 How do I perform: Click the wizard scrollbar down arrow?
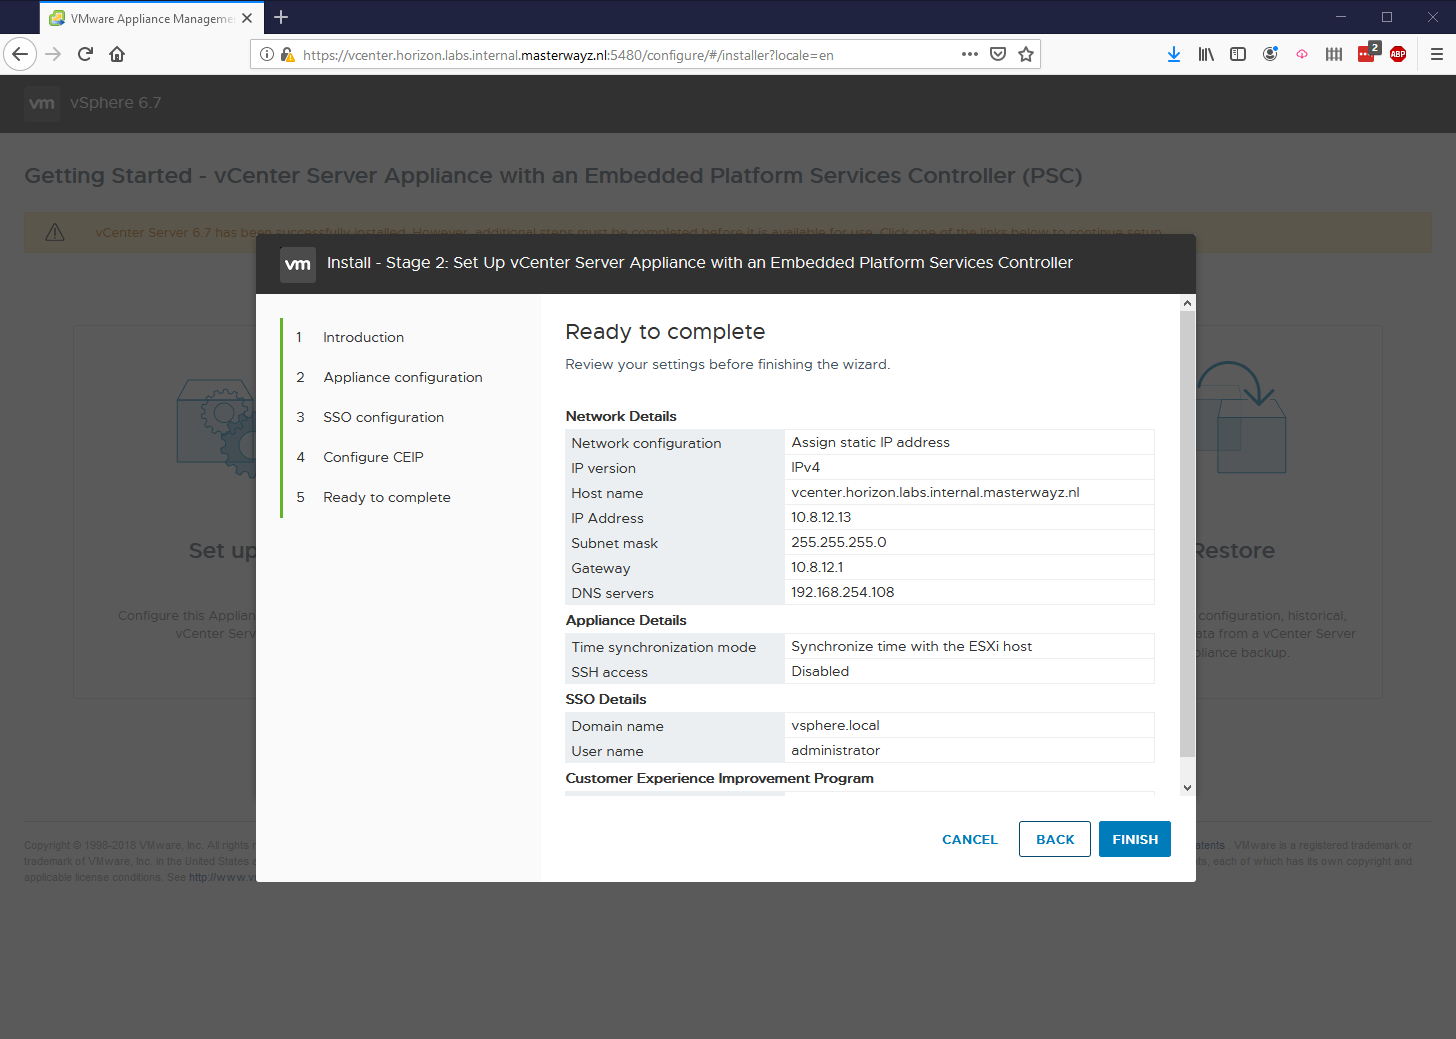(1187, 788)
